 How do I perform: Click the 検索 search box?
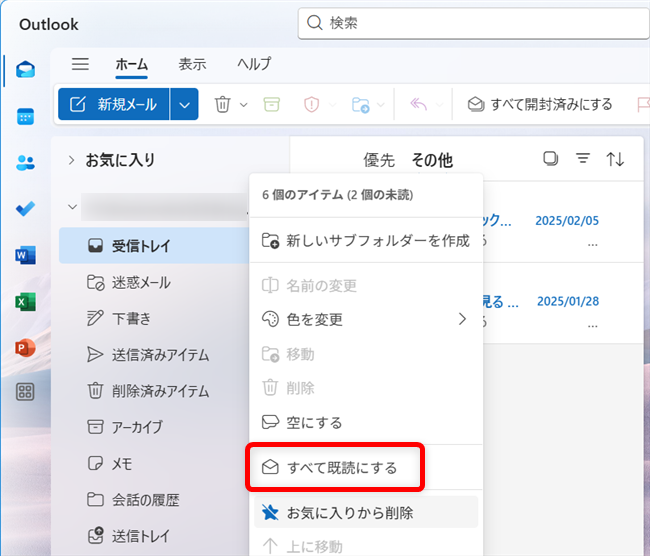tap(470, 21)
